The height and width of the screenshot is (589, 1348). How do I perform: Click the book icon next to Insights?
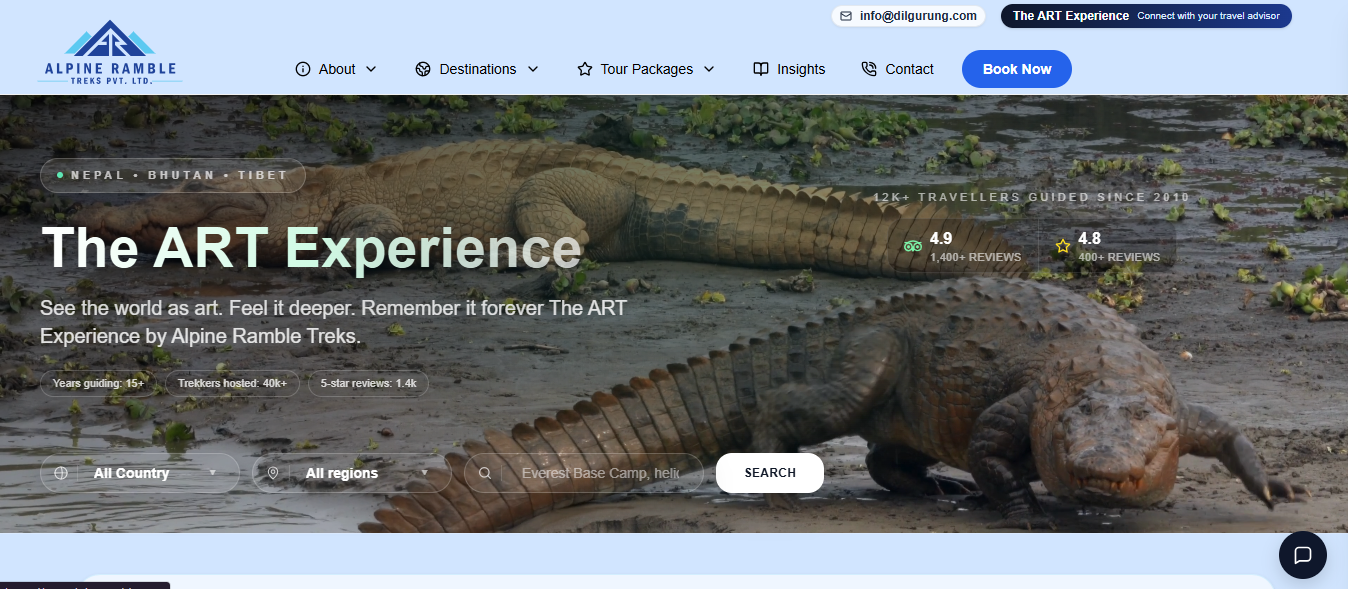click(761, 69)
